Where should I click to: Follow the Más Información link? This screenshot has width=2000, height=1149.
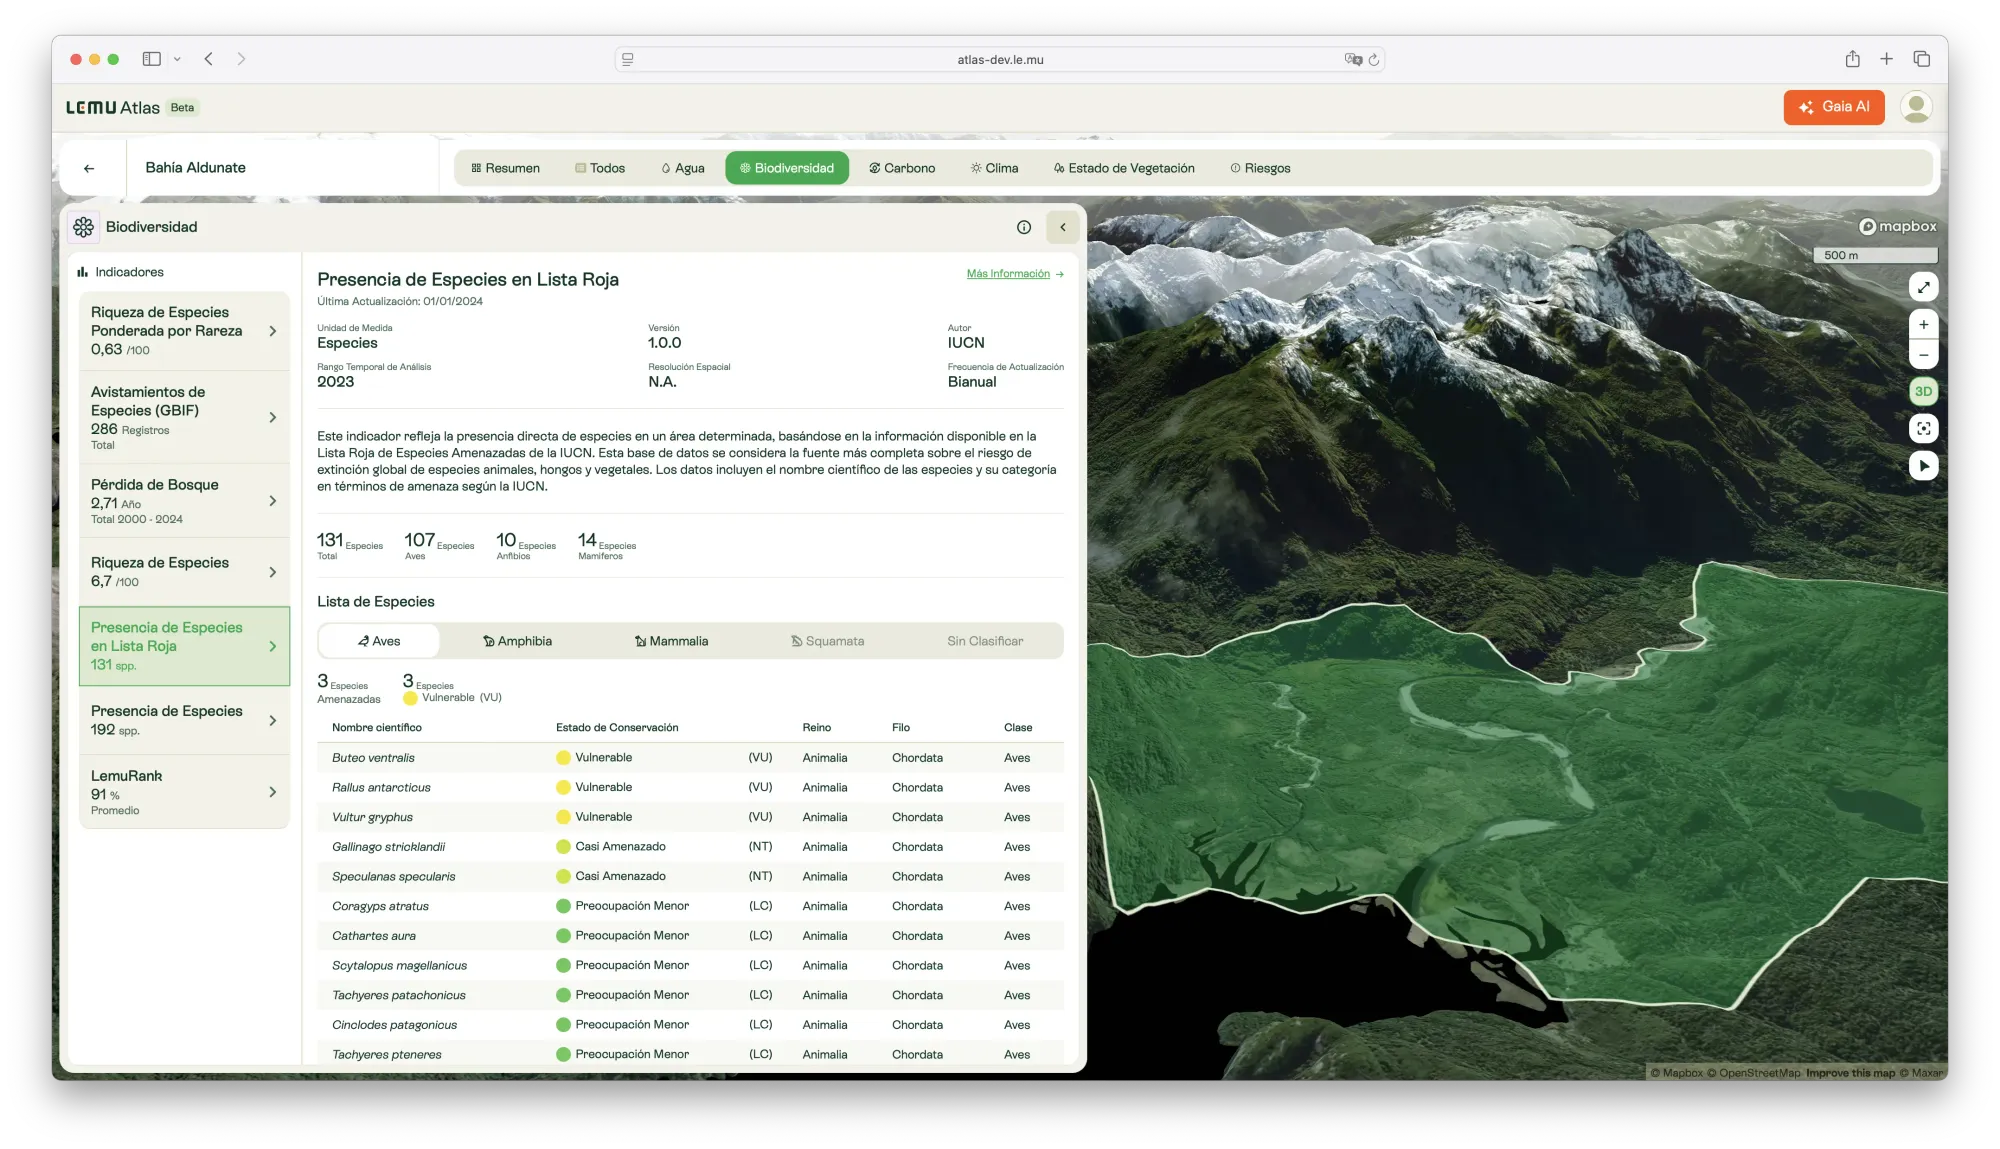pyautogui.click(x=1014, y=274)
